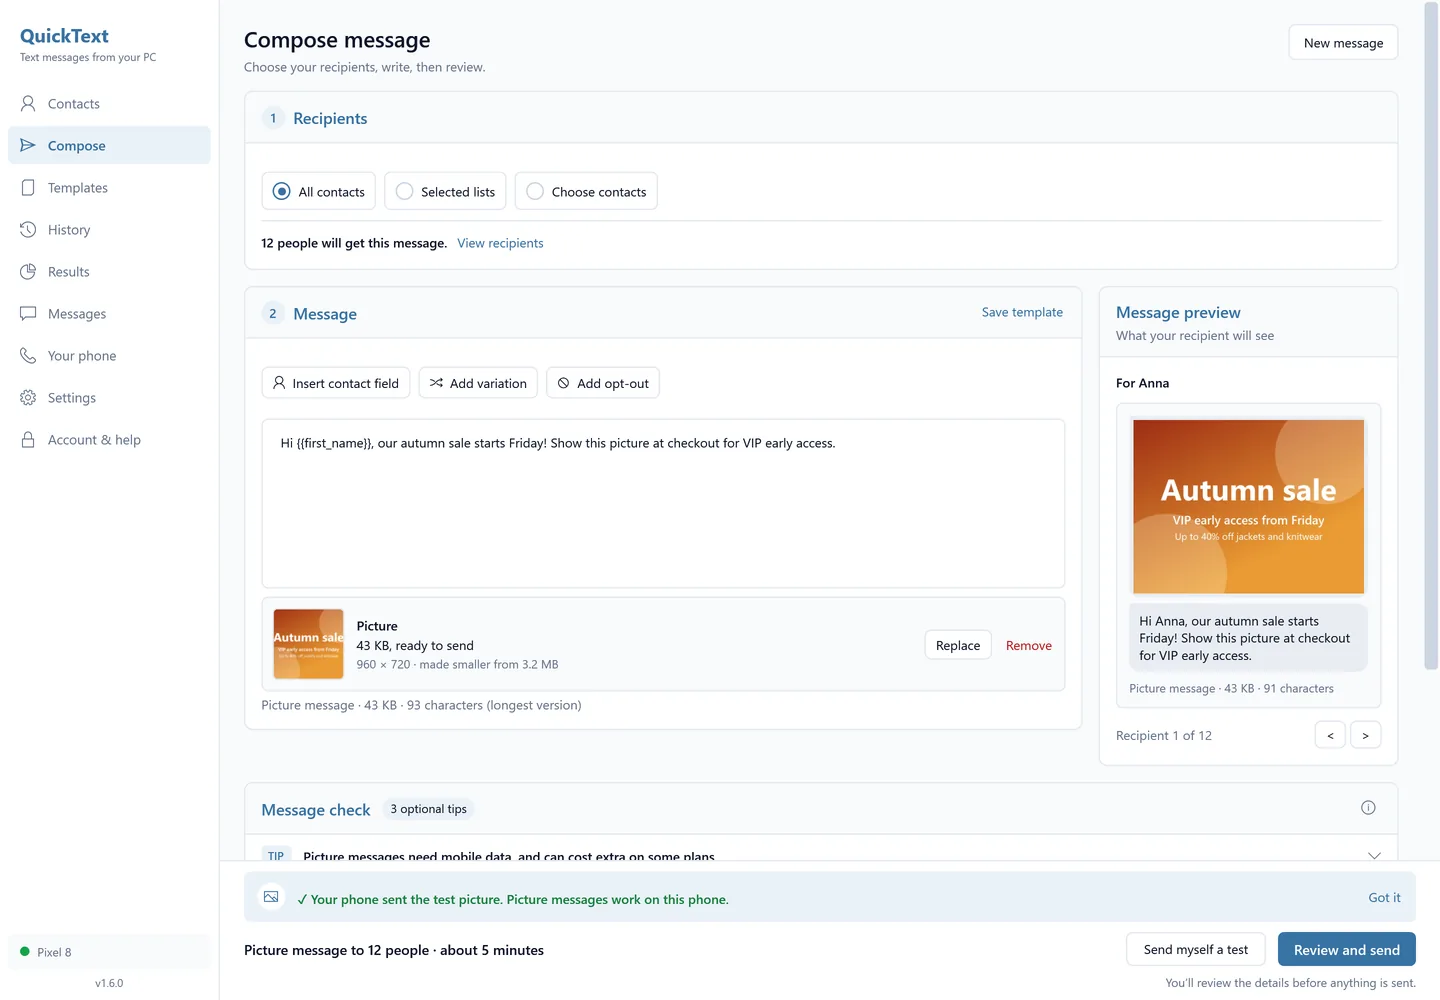Open History in the sidebar
Image resolution: width=1440 pixels, height=1000 pixels.
pos(109,230)
